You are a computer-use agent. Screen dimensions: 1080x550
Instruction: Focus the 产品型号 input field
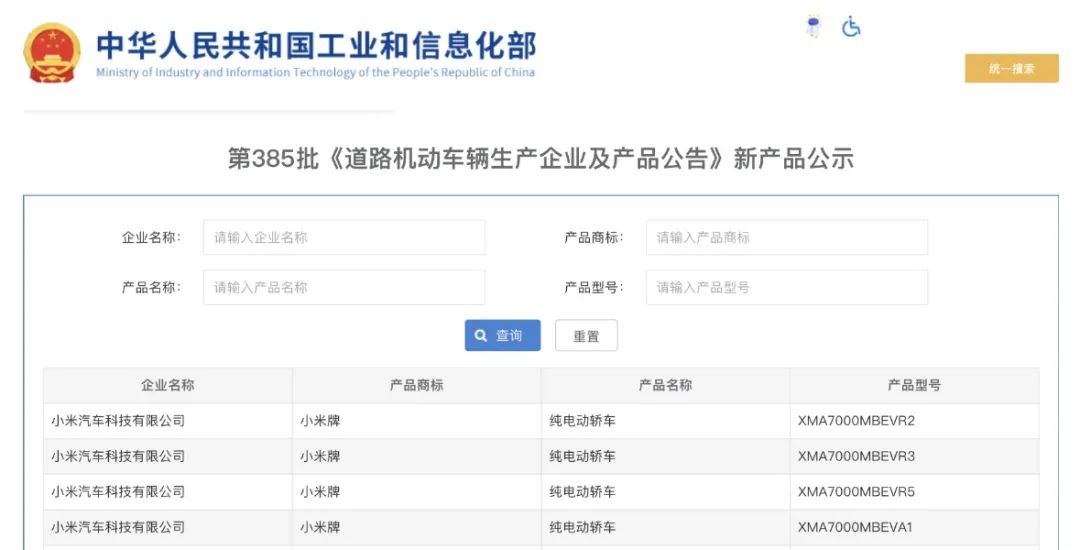point(787,287)
